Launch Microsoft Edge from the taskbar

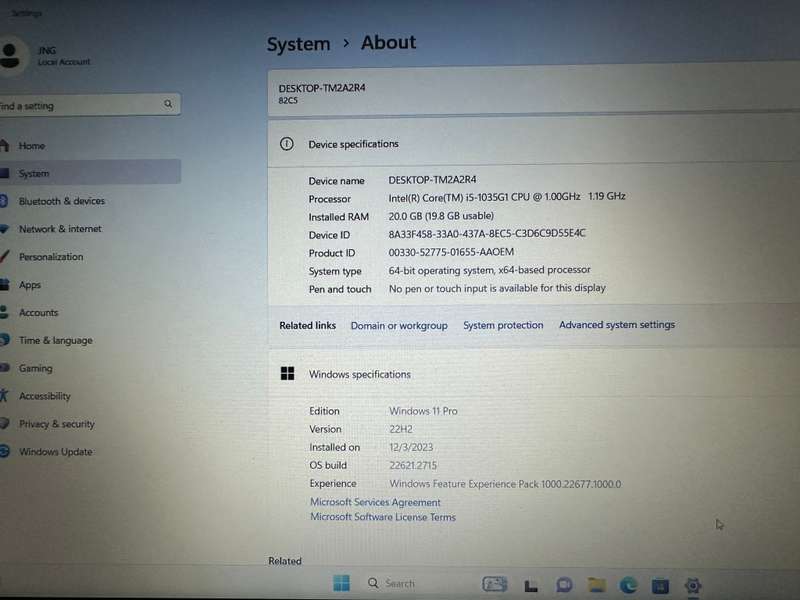point(628,585)
